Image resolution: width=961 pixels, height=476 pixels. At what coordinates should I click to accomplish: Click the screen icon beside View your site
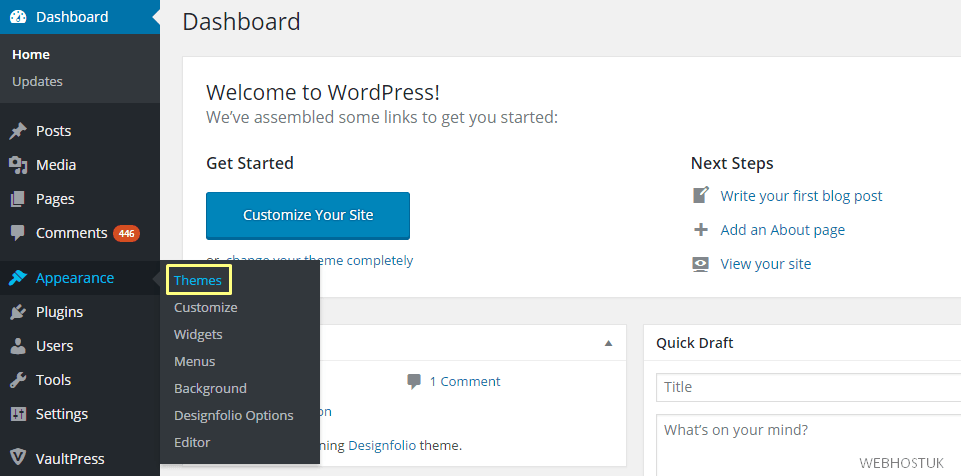[x=701, y=264]
